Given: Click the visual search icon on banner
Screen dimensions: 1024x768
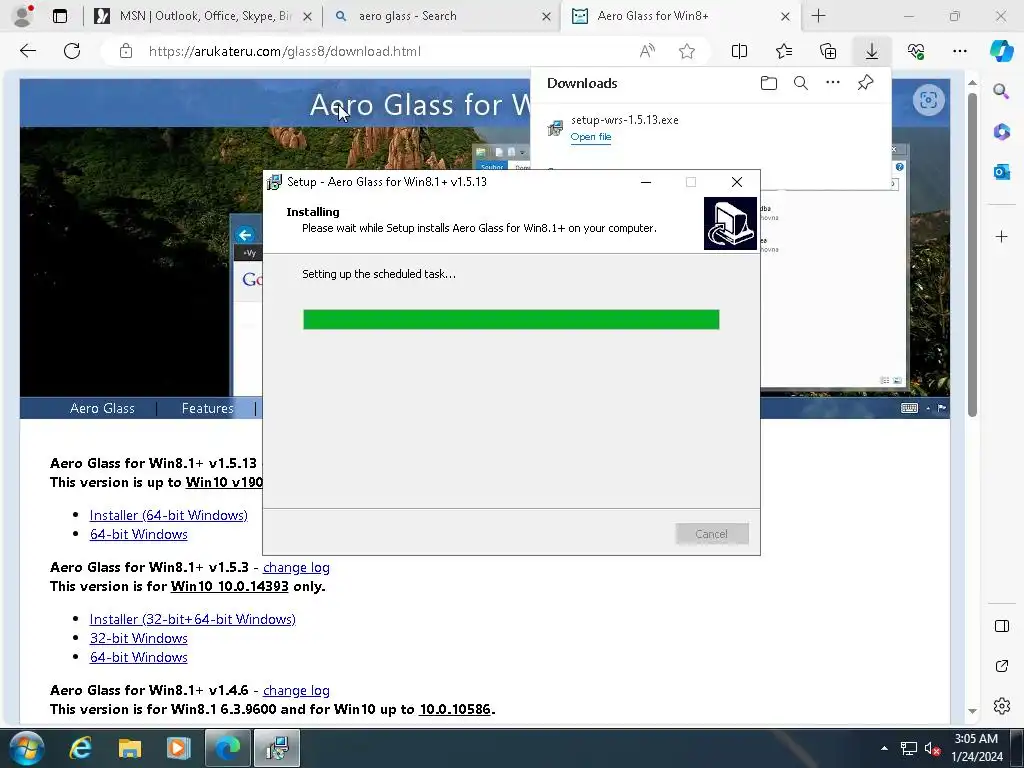Looking at the screenshot, I should pos(928,100).
